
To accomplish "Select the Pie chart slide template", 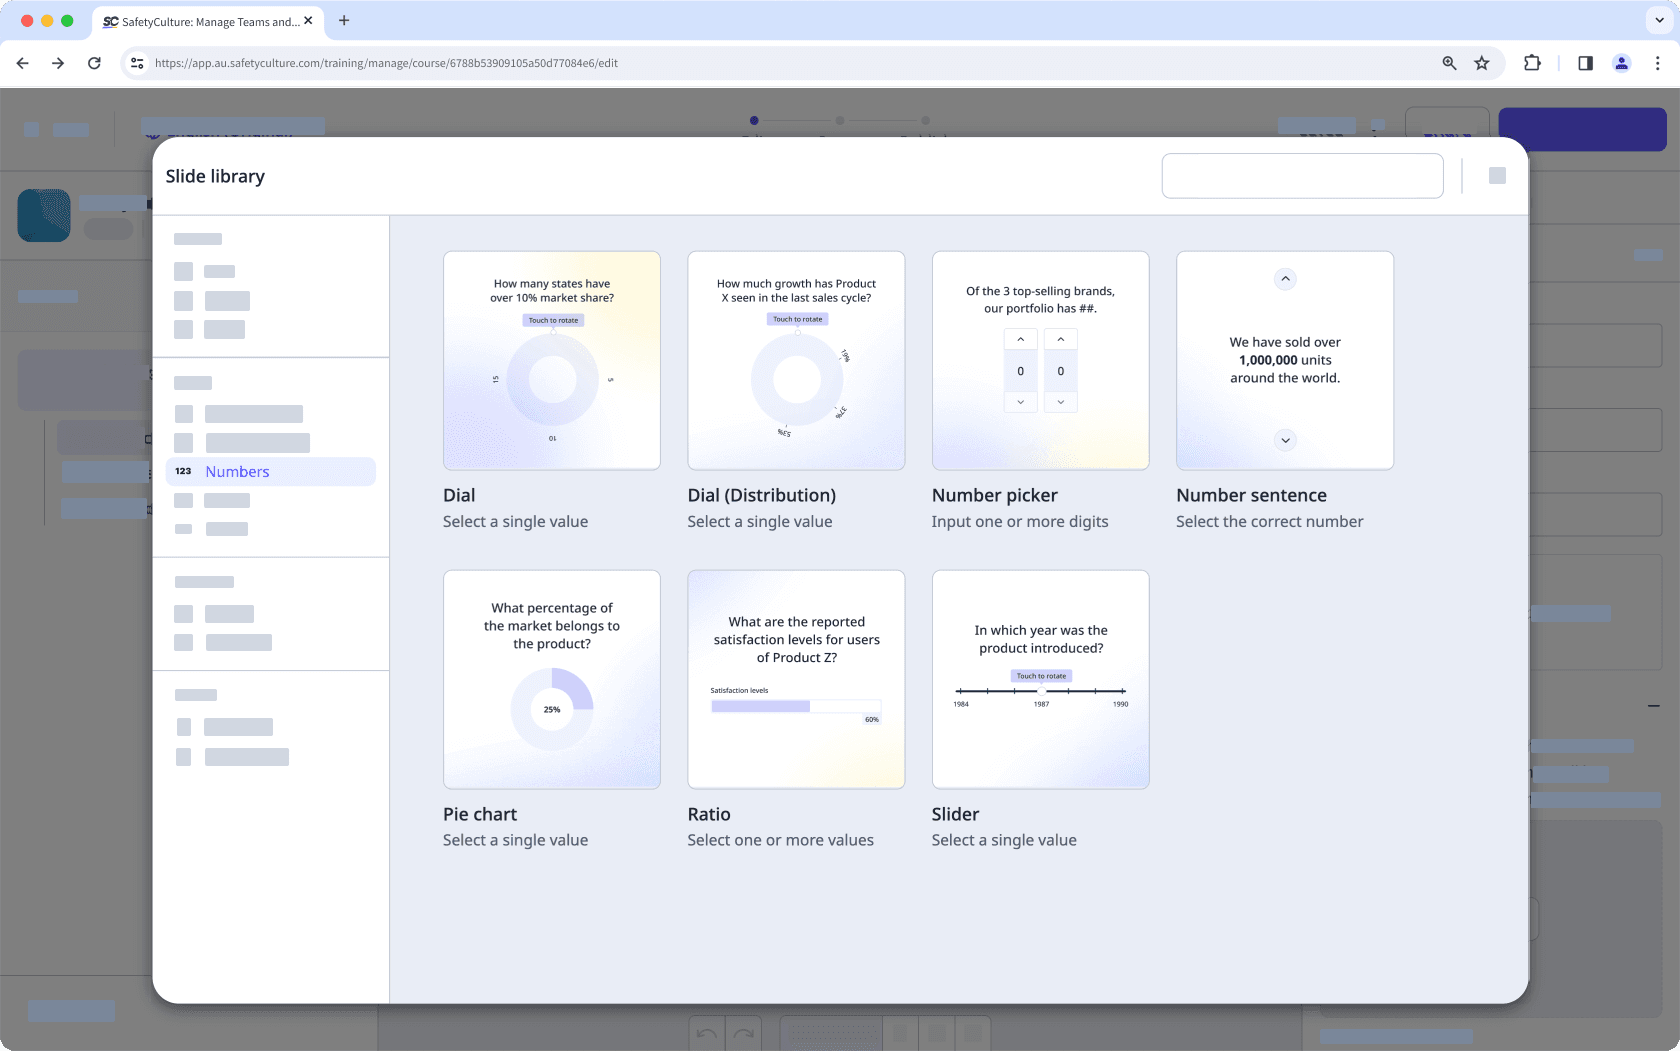I will pyautogui.click(x=551, y=679).
